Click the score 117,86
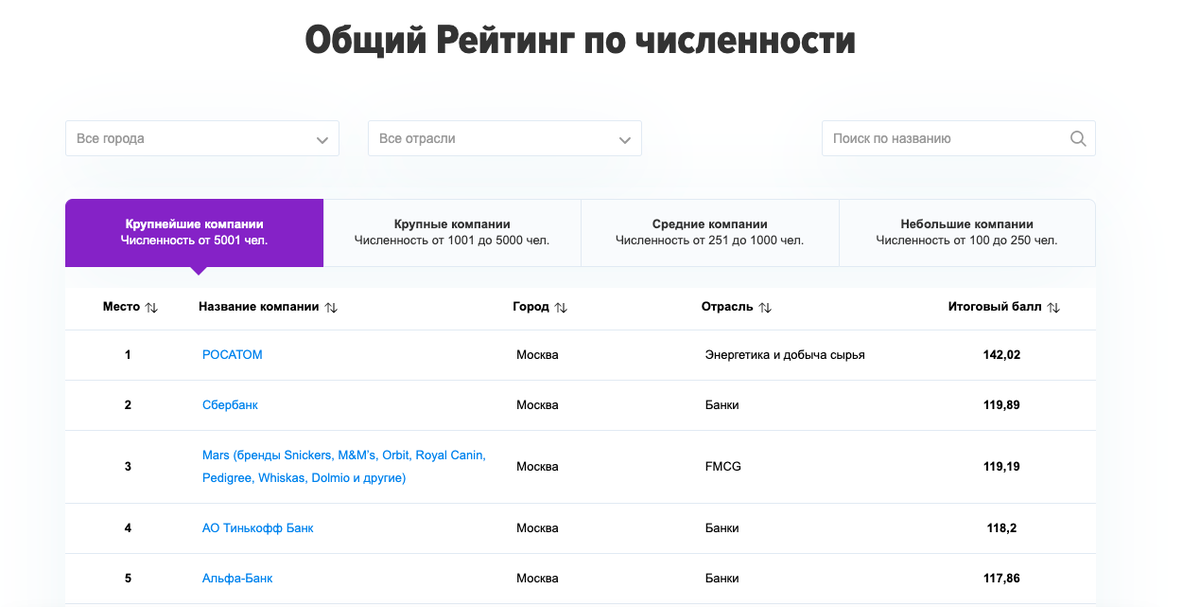The width and height of the screenshot is (1200, 607). click(x=1001, y=578)
